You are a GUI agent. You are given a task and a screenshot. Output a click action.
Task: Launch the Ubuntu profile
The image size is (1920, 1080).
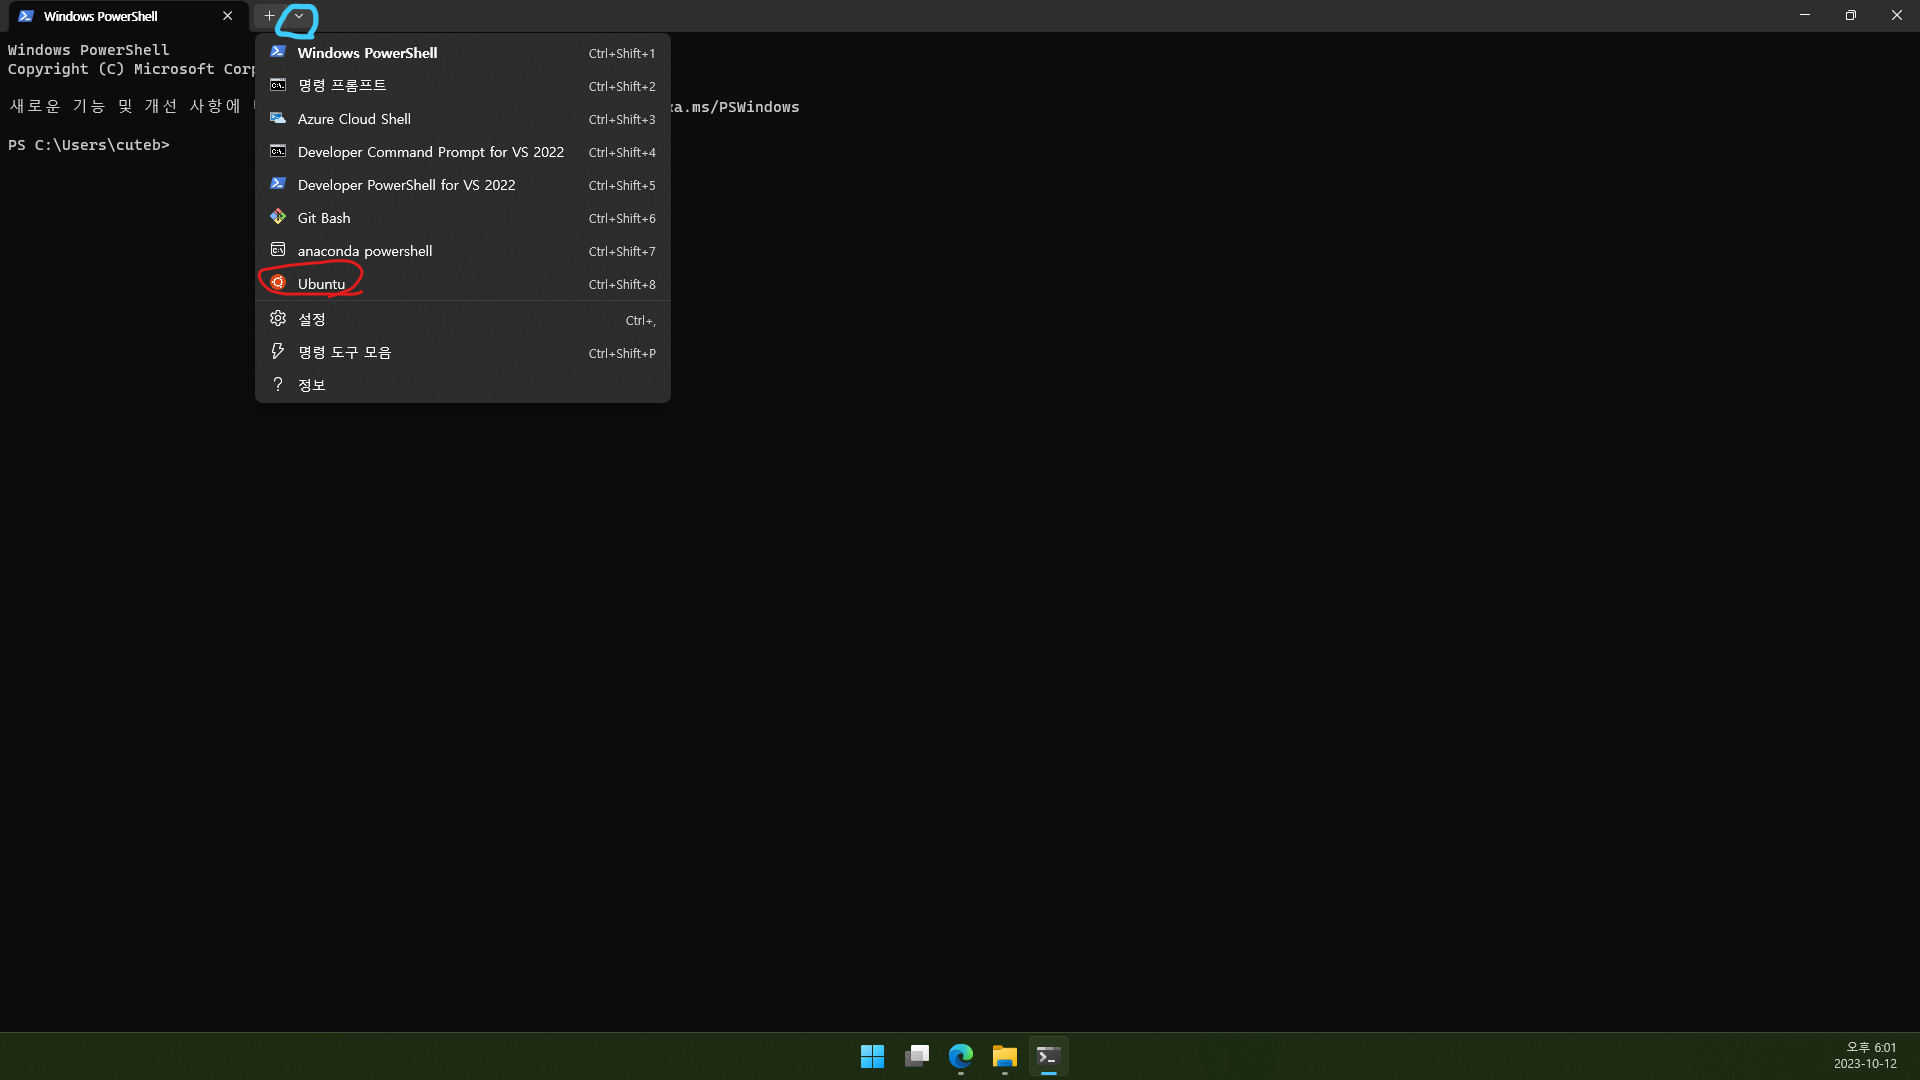point(463,284)
